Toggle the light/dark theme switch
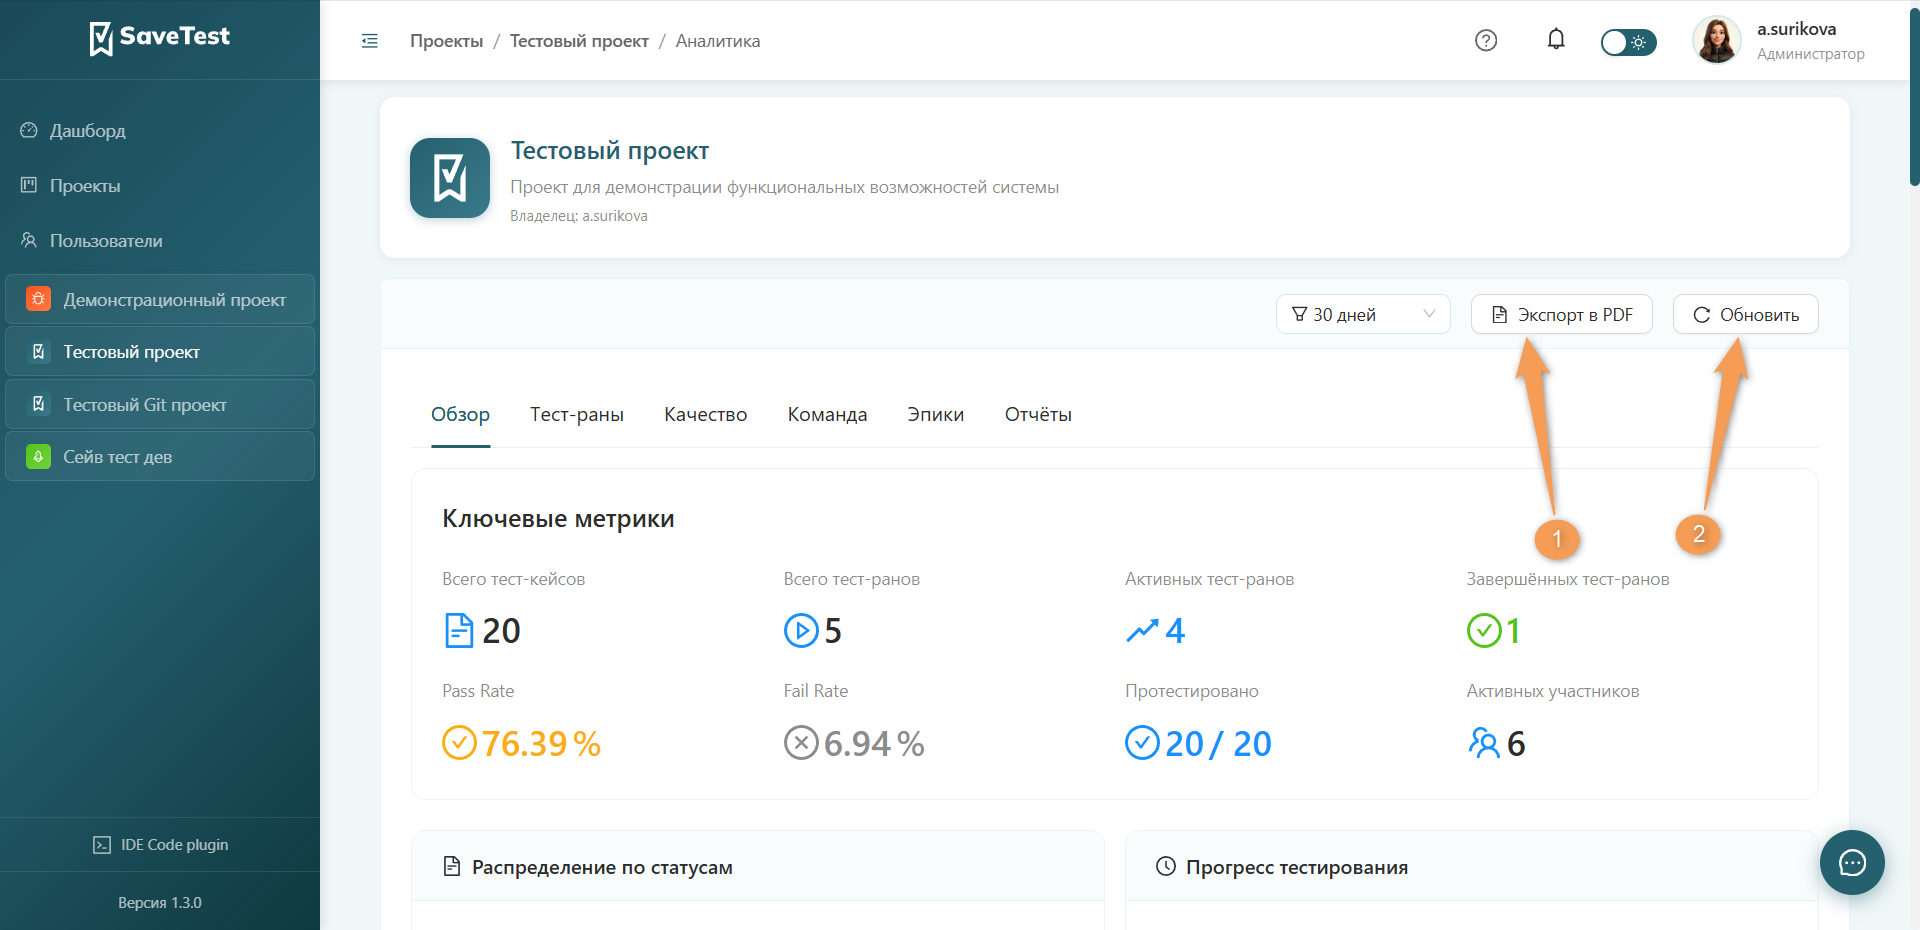1920x930 pixels. pyautogui.click(x=1628, y=42)
